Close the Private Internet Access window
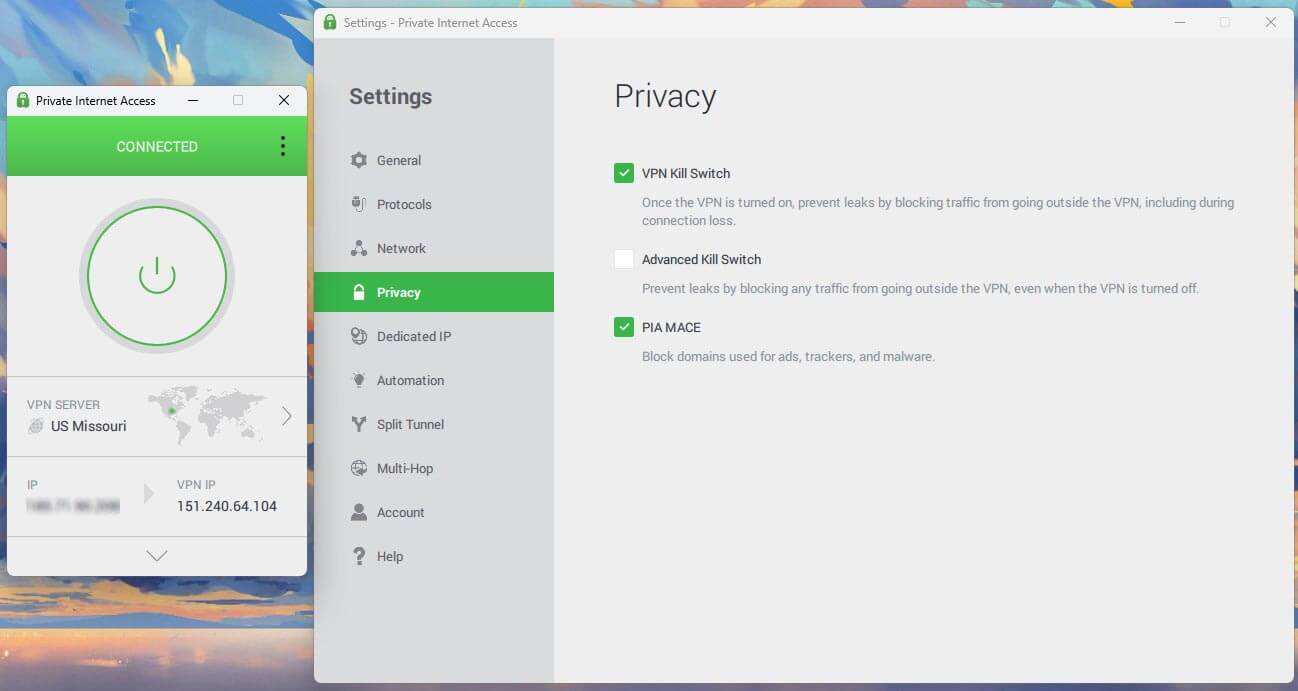1298x691 pixels. click(284, 100)
